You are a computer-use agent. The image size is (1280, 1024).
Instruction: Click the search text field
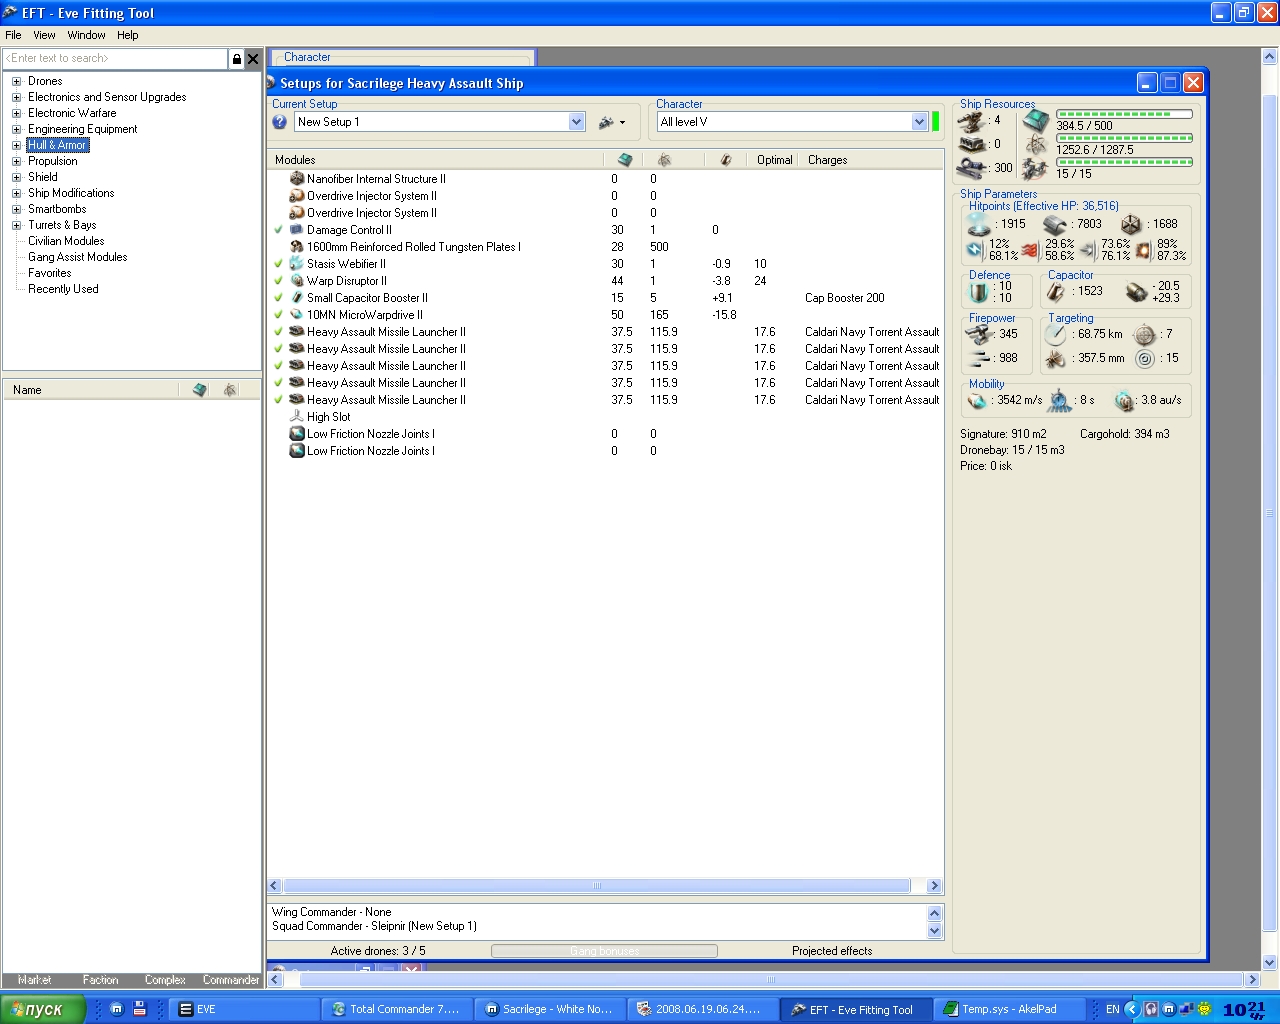point(115,59)
